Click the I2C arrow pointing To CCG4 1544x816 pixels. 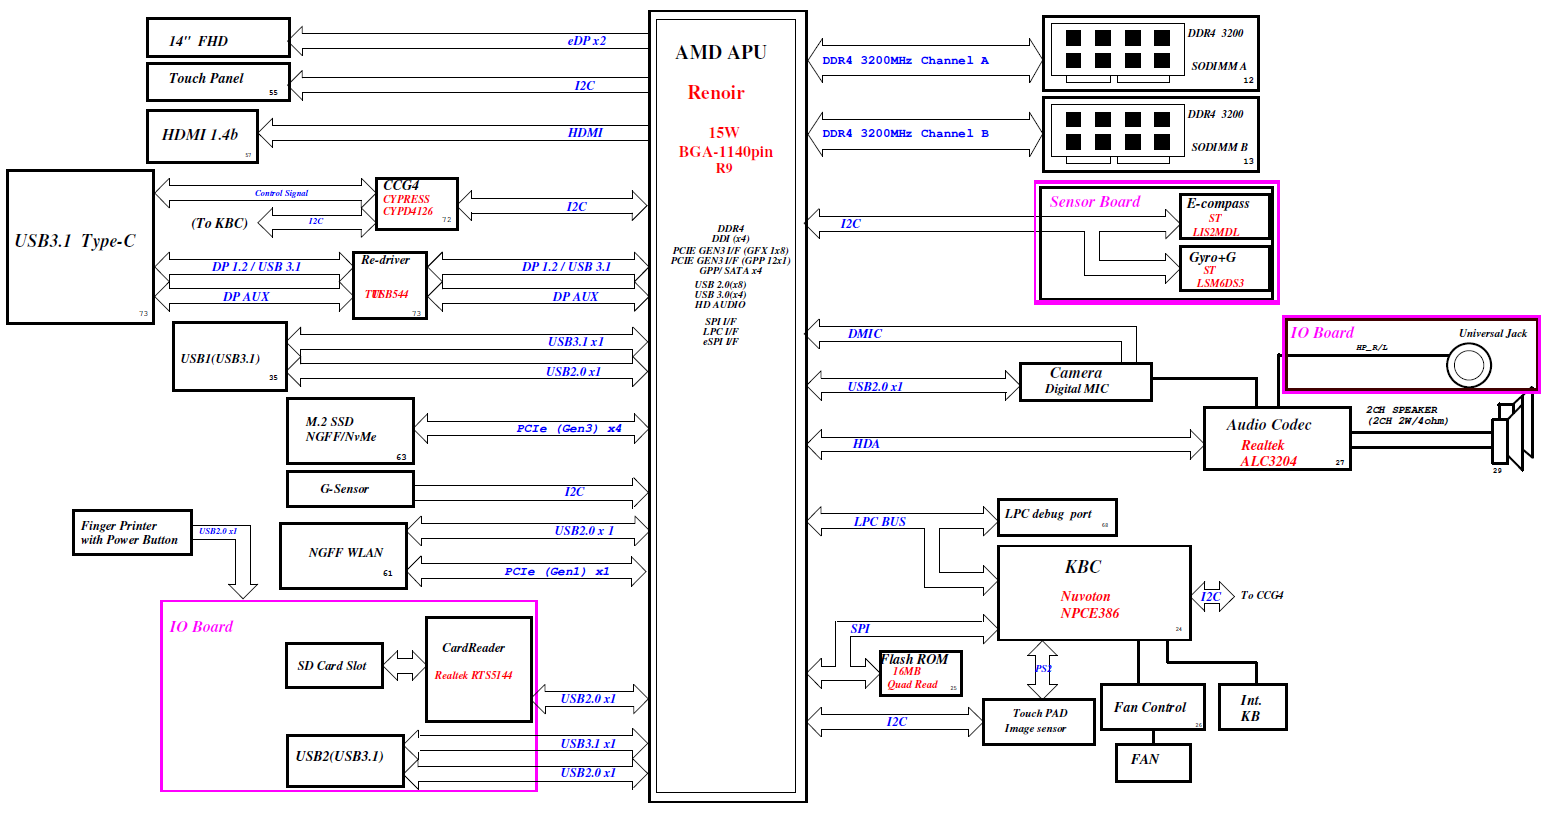coord(1212,596)
